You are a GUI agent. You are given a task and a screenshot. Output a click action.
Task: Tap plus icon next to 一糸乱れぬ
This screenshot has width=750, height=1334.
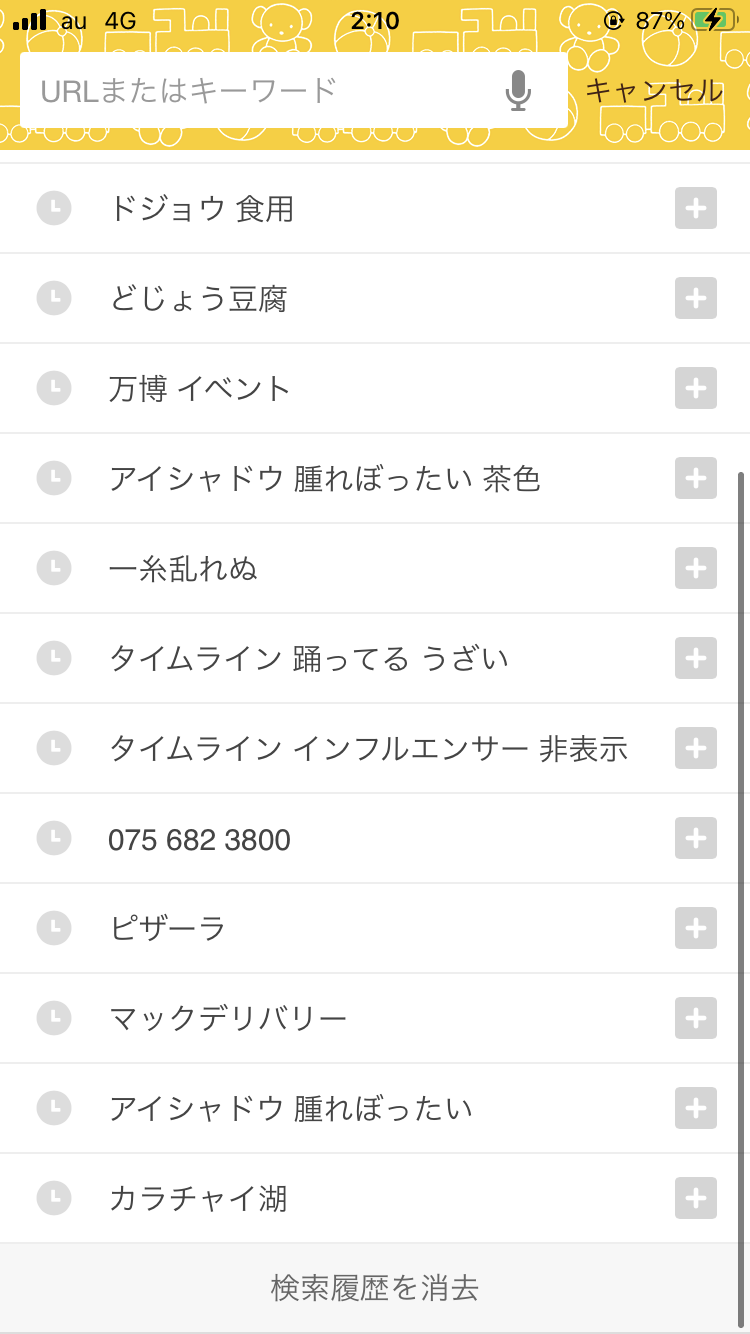click(696, 568)
